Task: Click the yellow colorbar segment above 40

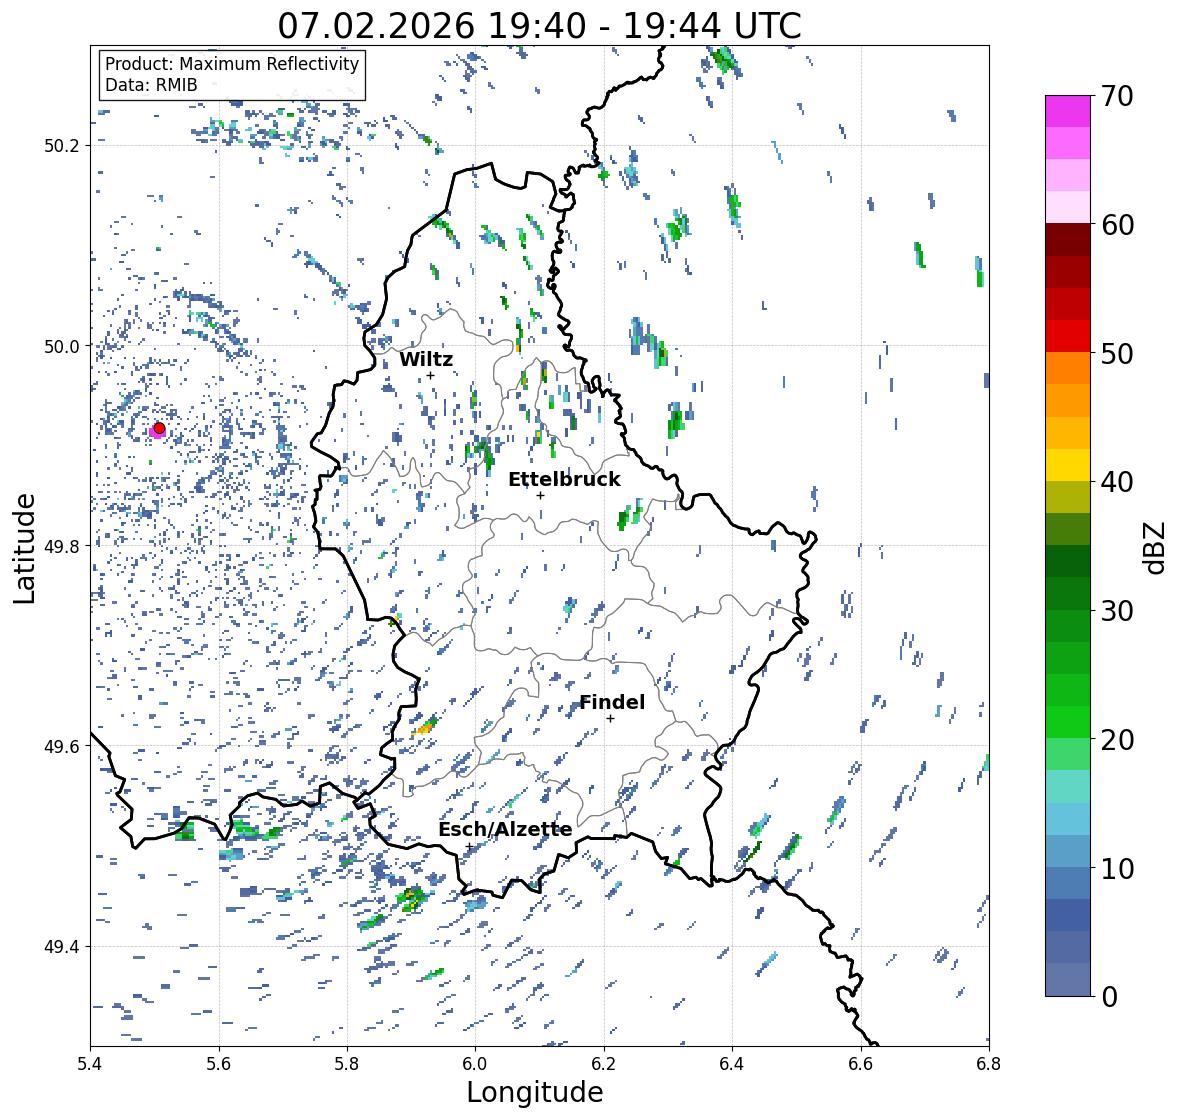Action: pyautogui.click(x=1068, y=465)
